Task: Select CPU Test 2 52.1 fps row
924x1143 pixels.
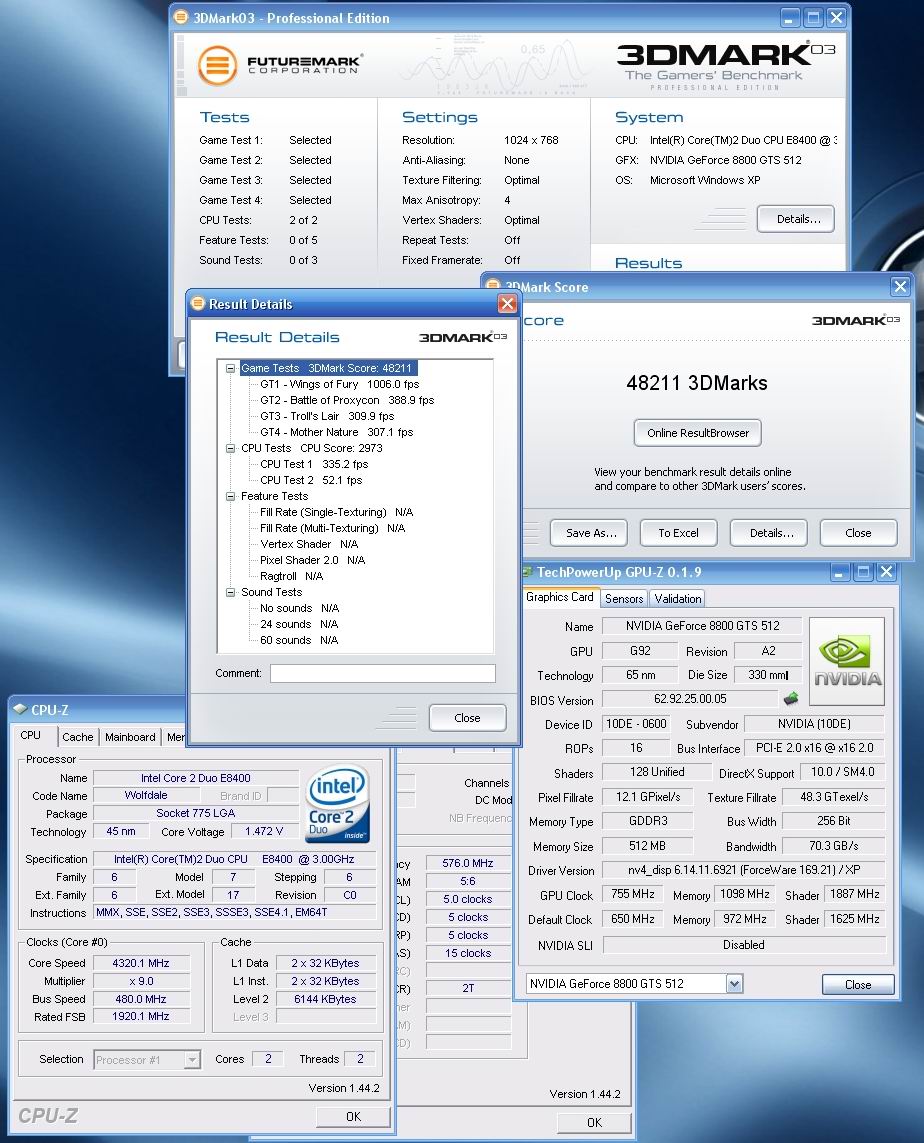Action: click(311, 480)
